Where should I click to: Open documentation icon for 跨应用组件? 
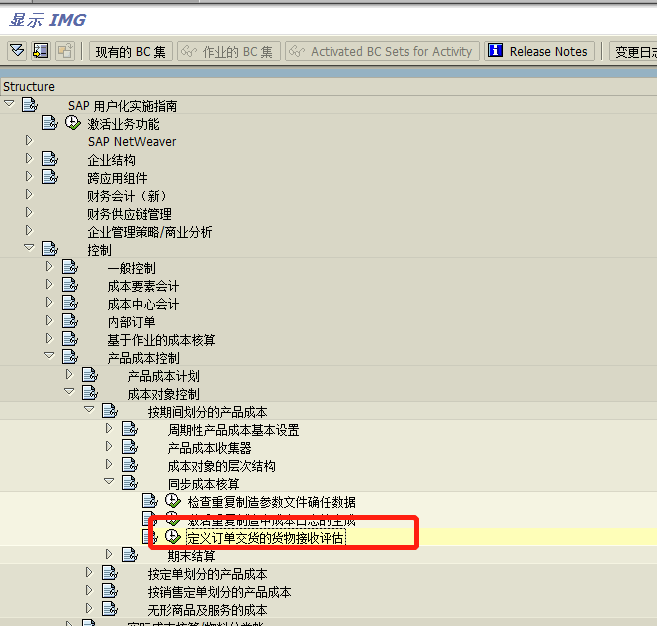point(49,177)
